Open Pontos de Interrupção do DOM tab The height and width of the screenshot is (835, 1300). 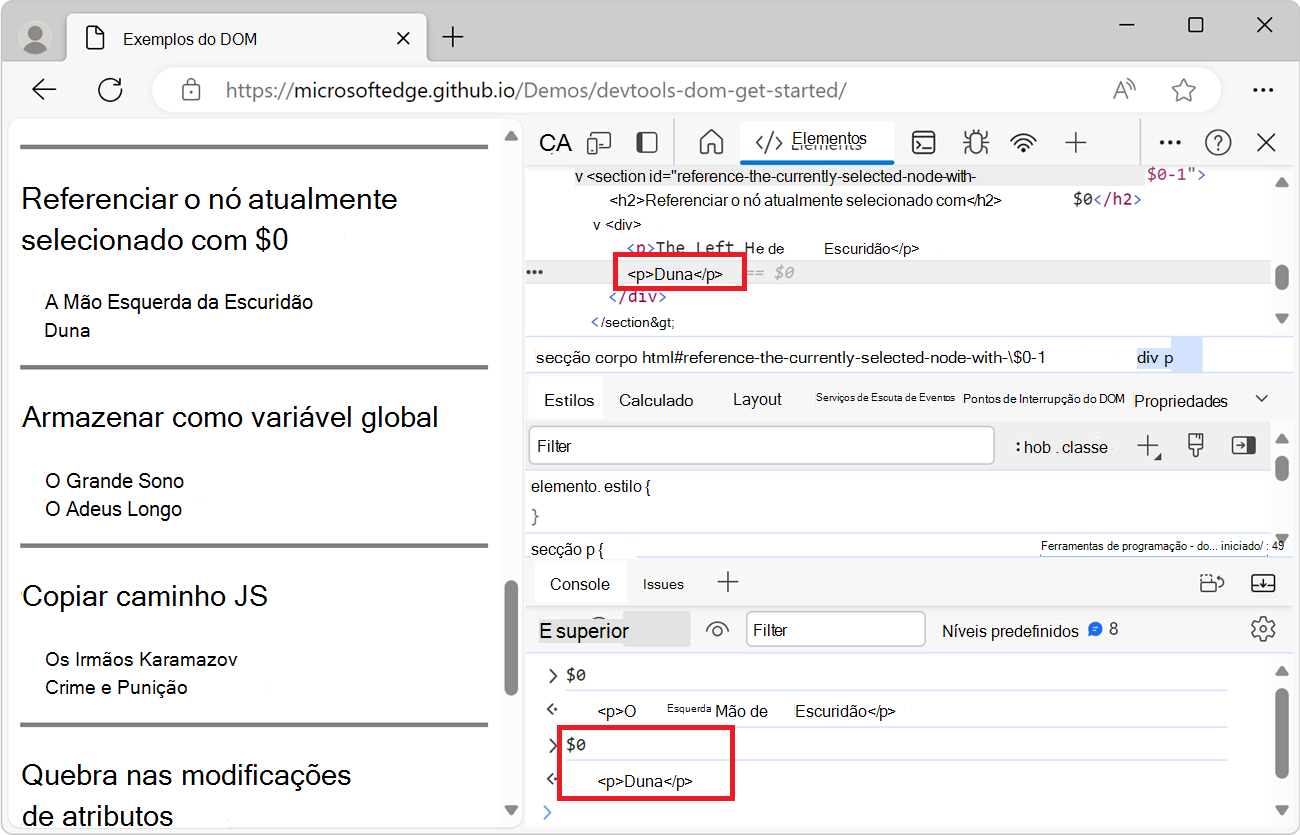[1044, 399]
